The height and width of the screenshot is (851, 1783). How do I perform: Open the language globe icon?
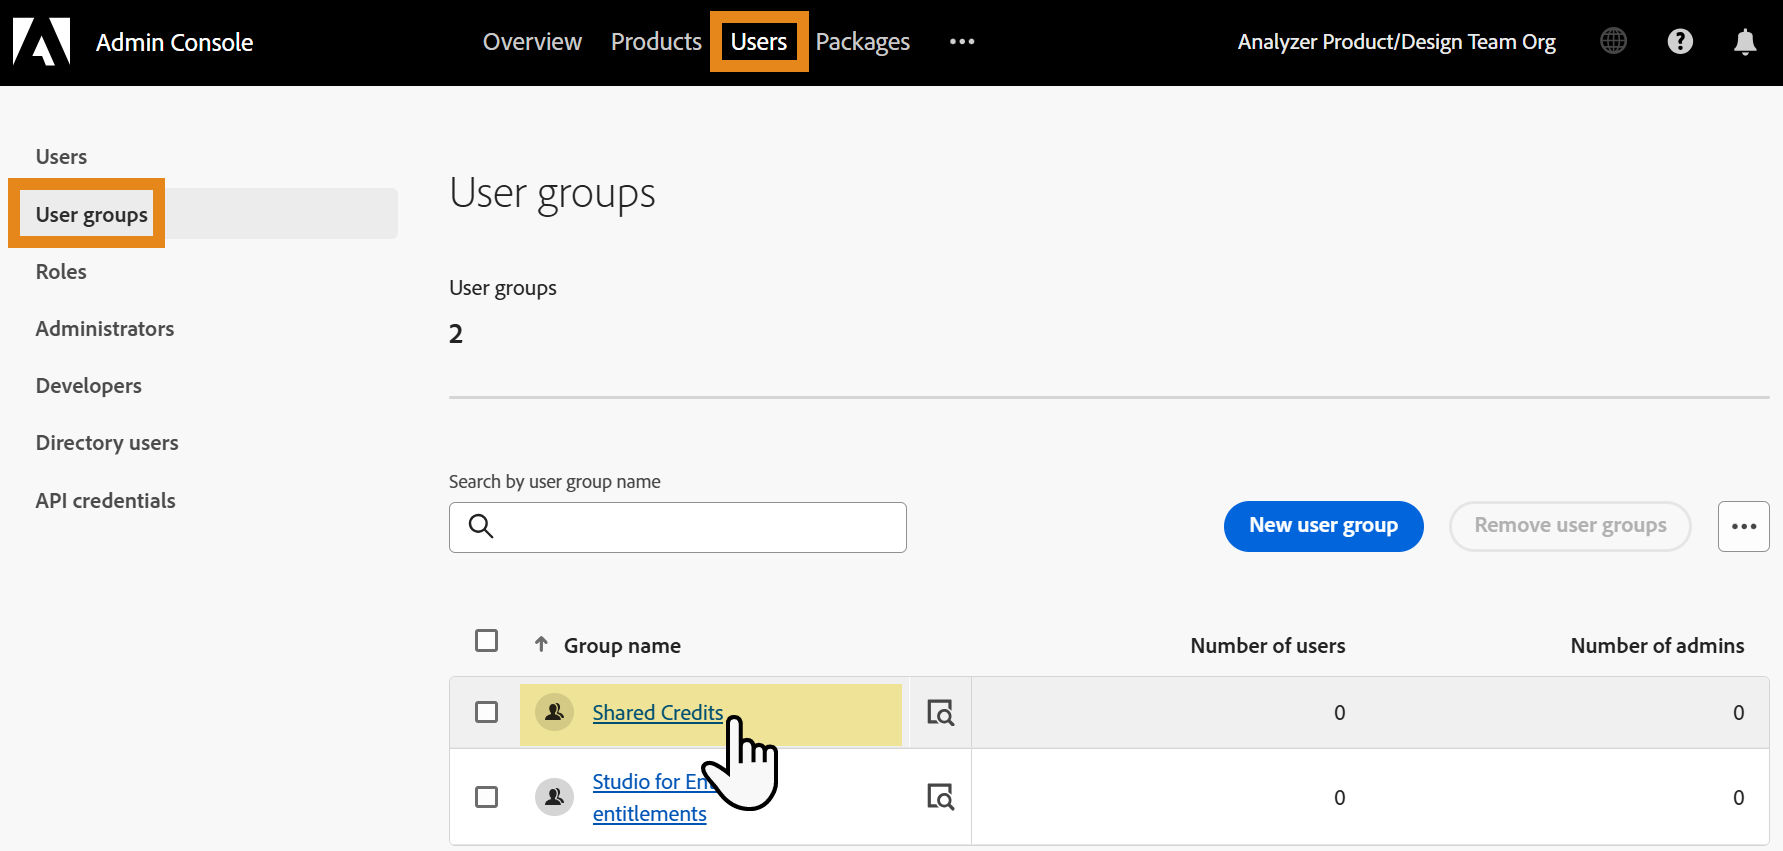pos(1613,41)
